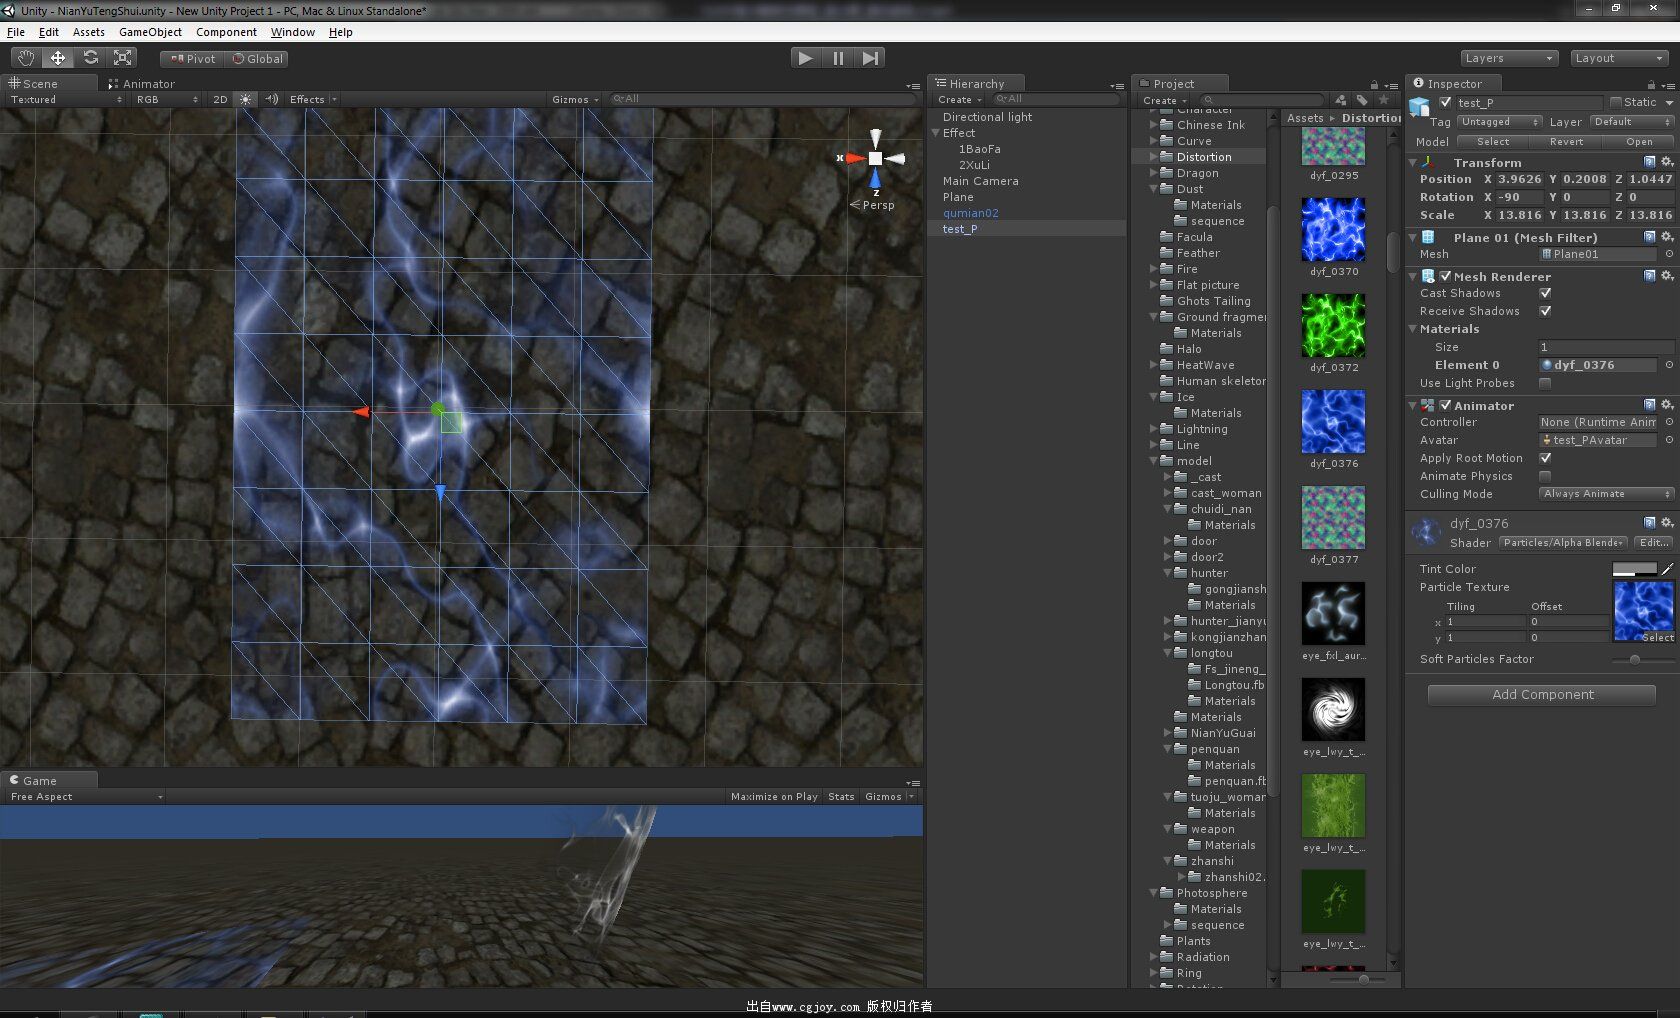Click the Tint Color eyedropper icon
This screenshot has height=1018, width=1680.
tap(1667, 569)
